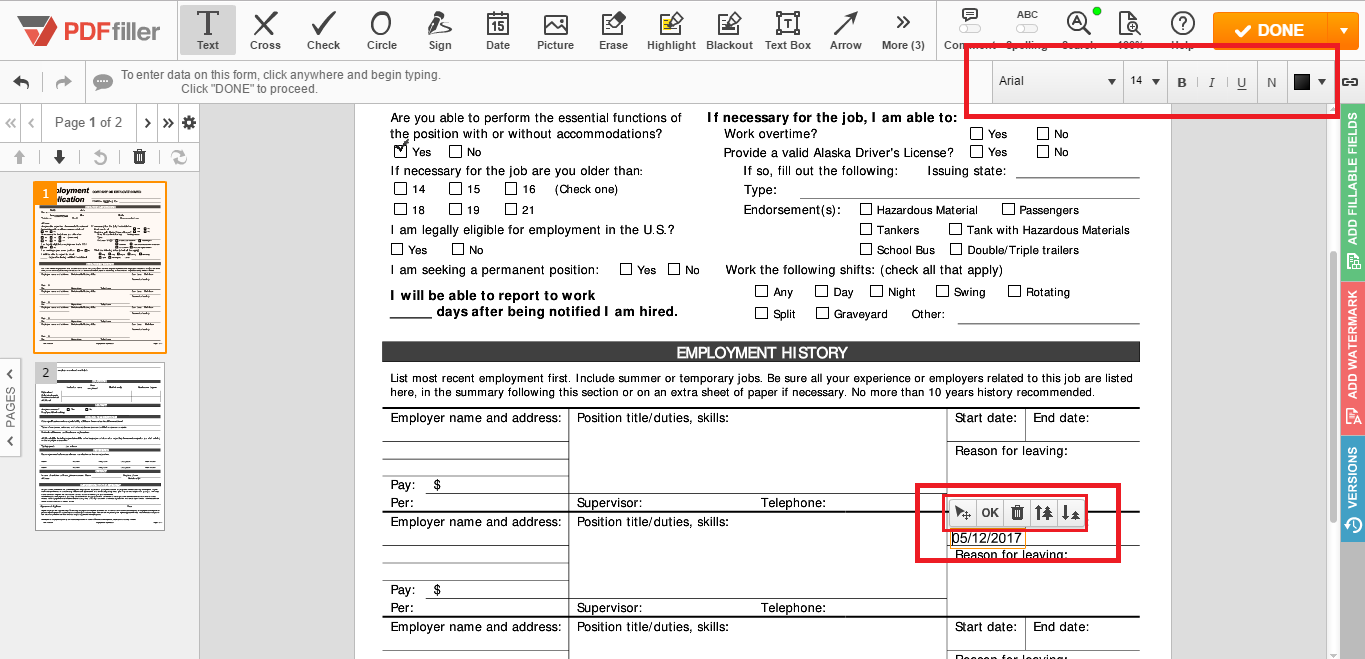This screenshot has height=659, width=1365.
Task: Click the link icon beside color picker
Action: [1349, 82]
